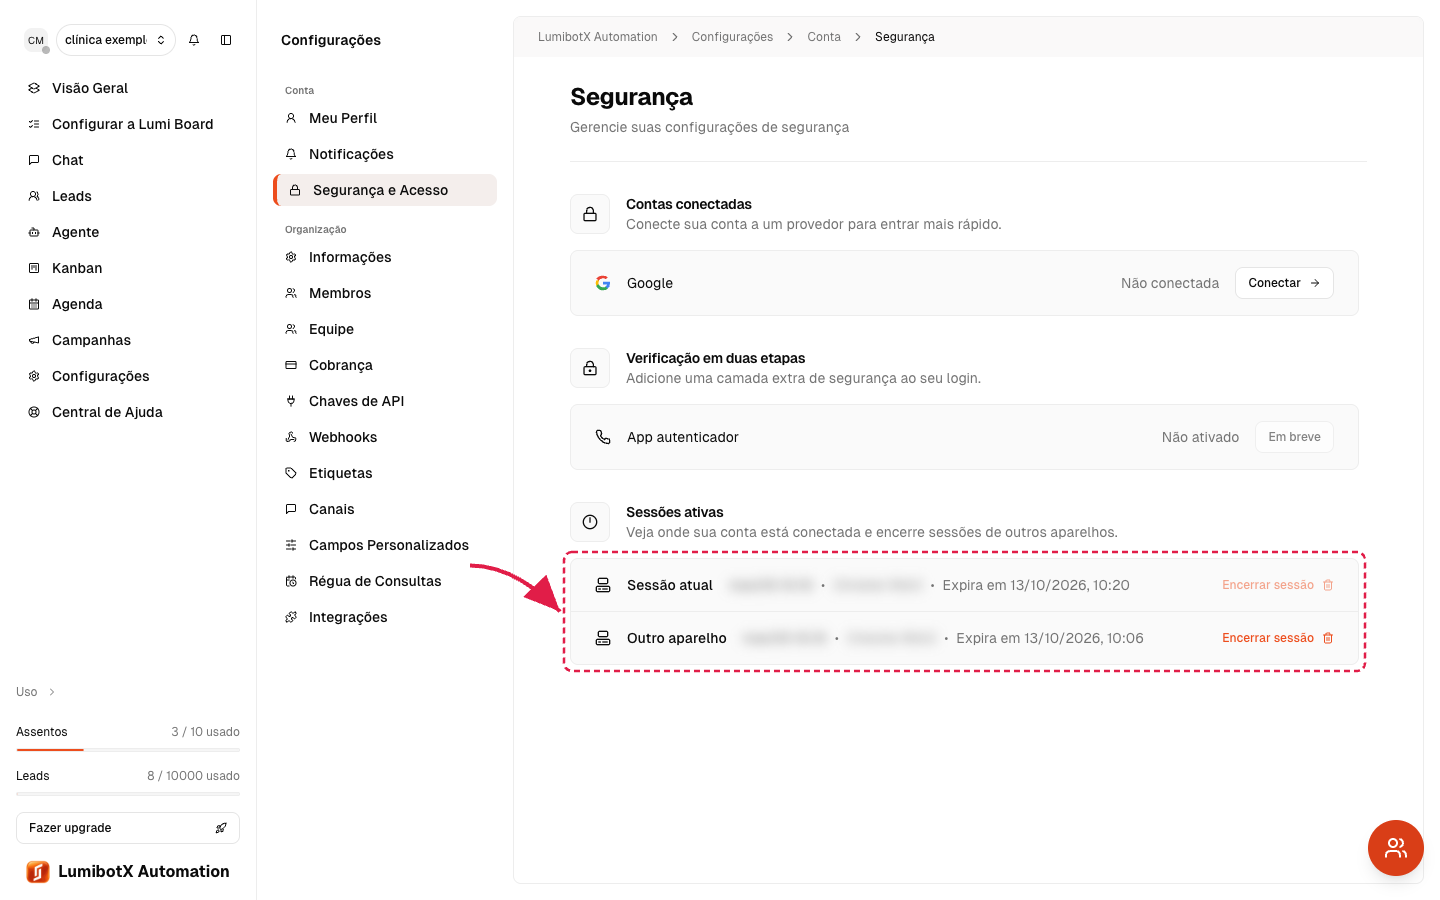Screen dimensions: 1440x900
Task: Open Chaves de API
Action: (x=385, y=401)
